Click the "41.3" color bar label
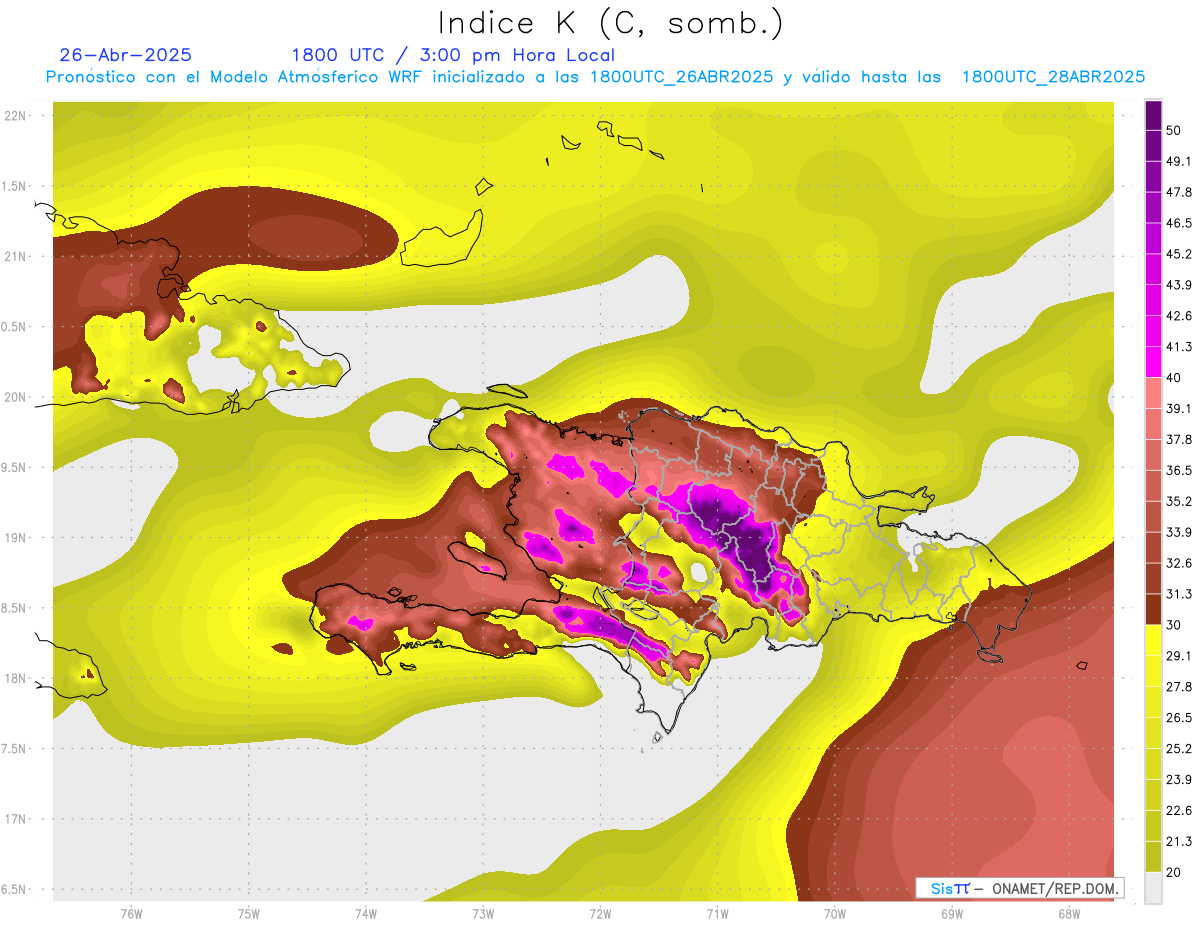This screenshot has height=927, width=1200. point(1179,347)
